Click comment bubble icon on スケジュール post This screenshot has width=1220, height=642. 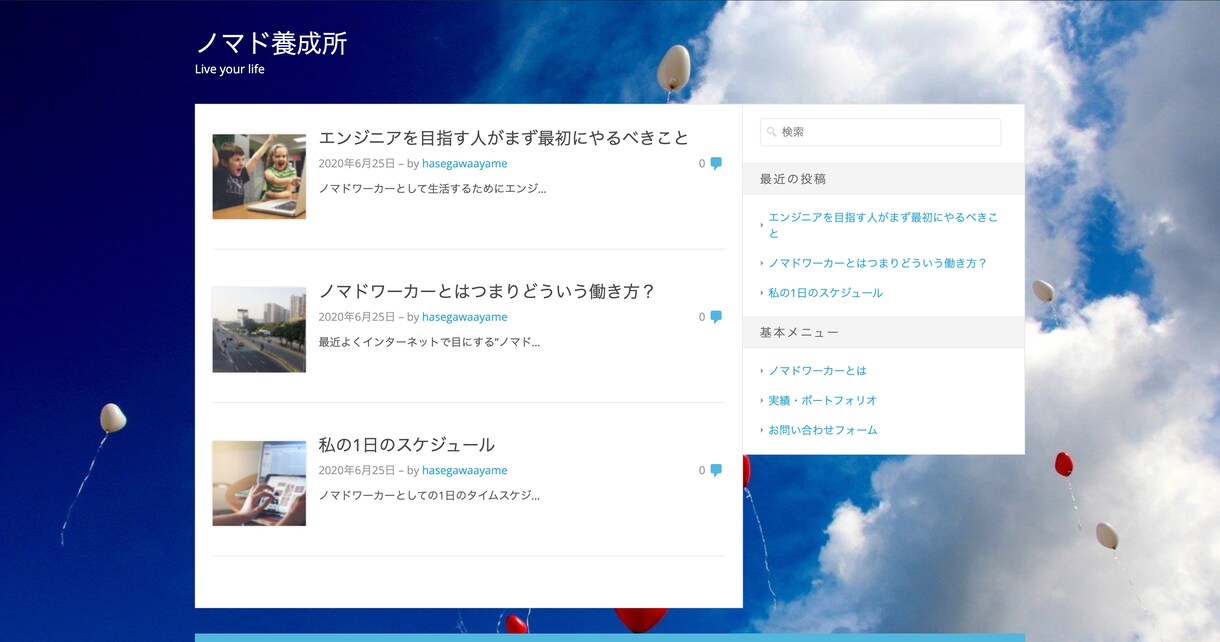pos(716,470)
